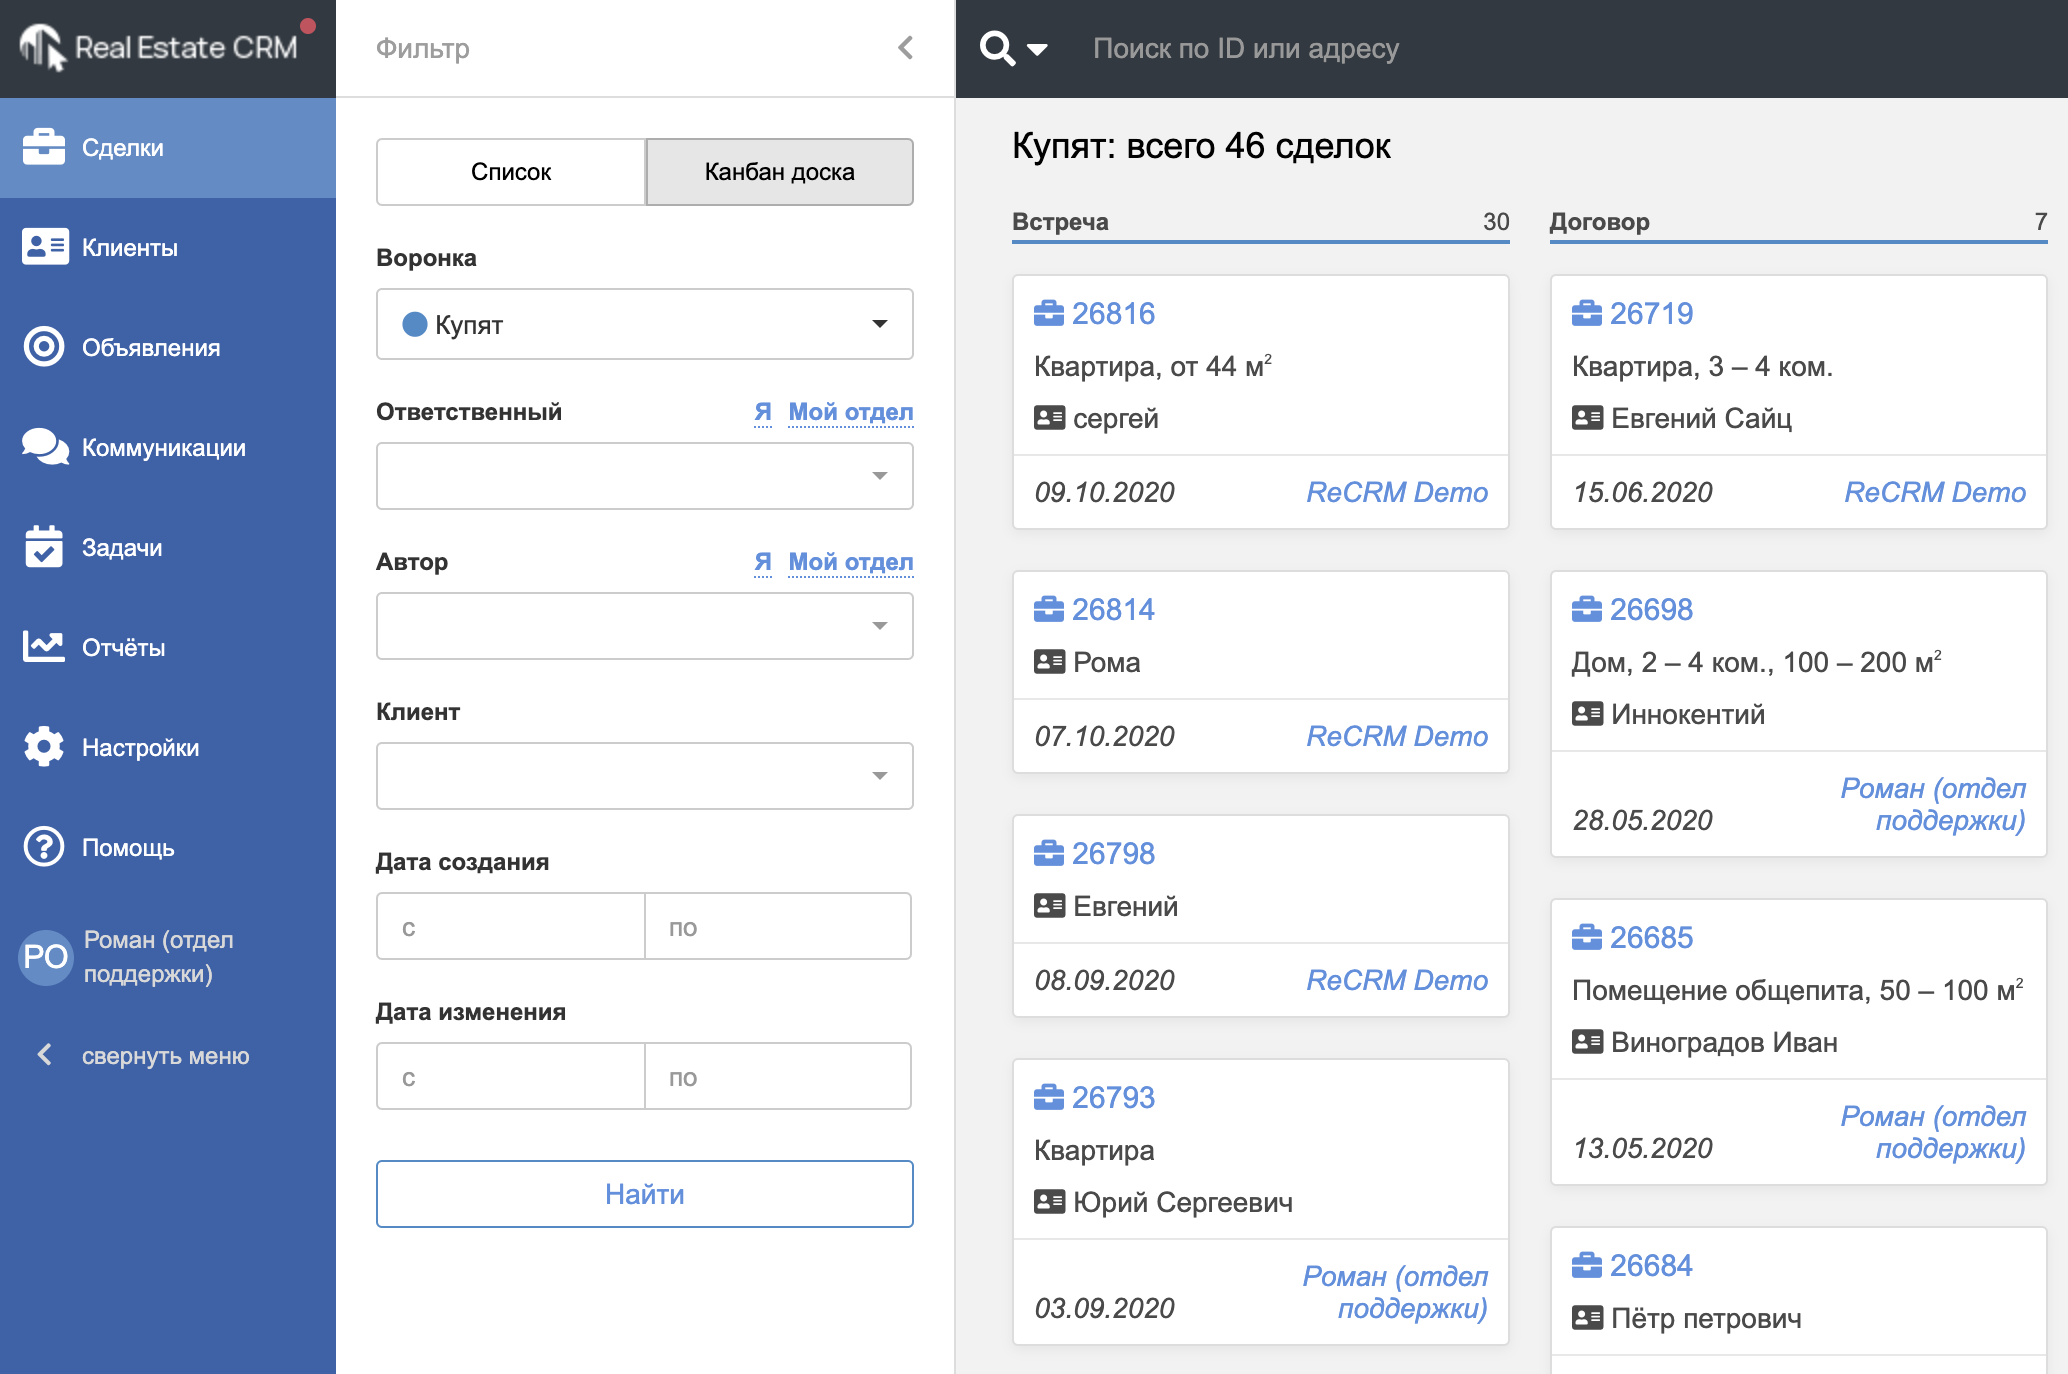Open deal link 26816
Viewport: 2068px width, 1374px height.
tap(1113, 314)
